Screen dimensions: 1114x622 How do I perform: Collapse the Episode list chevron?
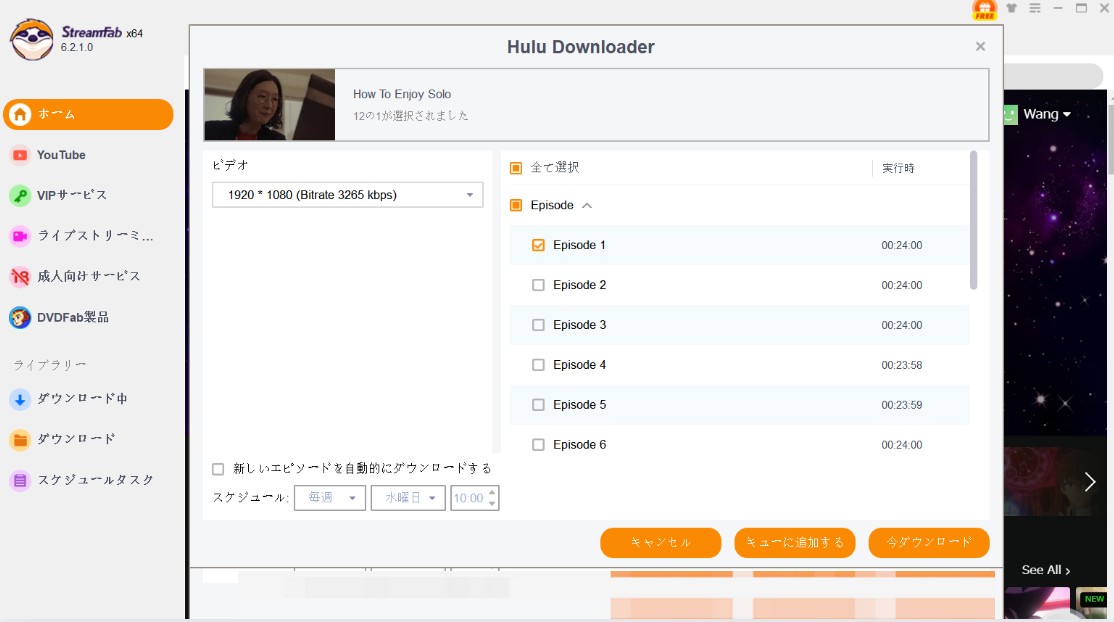coord(587,205)
